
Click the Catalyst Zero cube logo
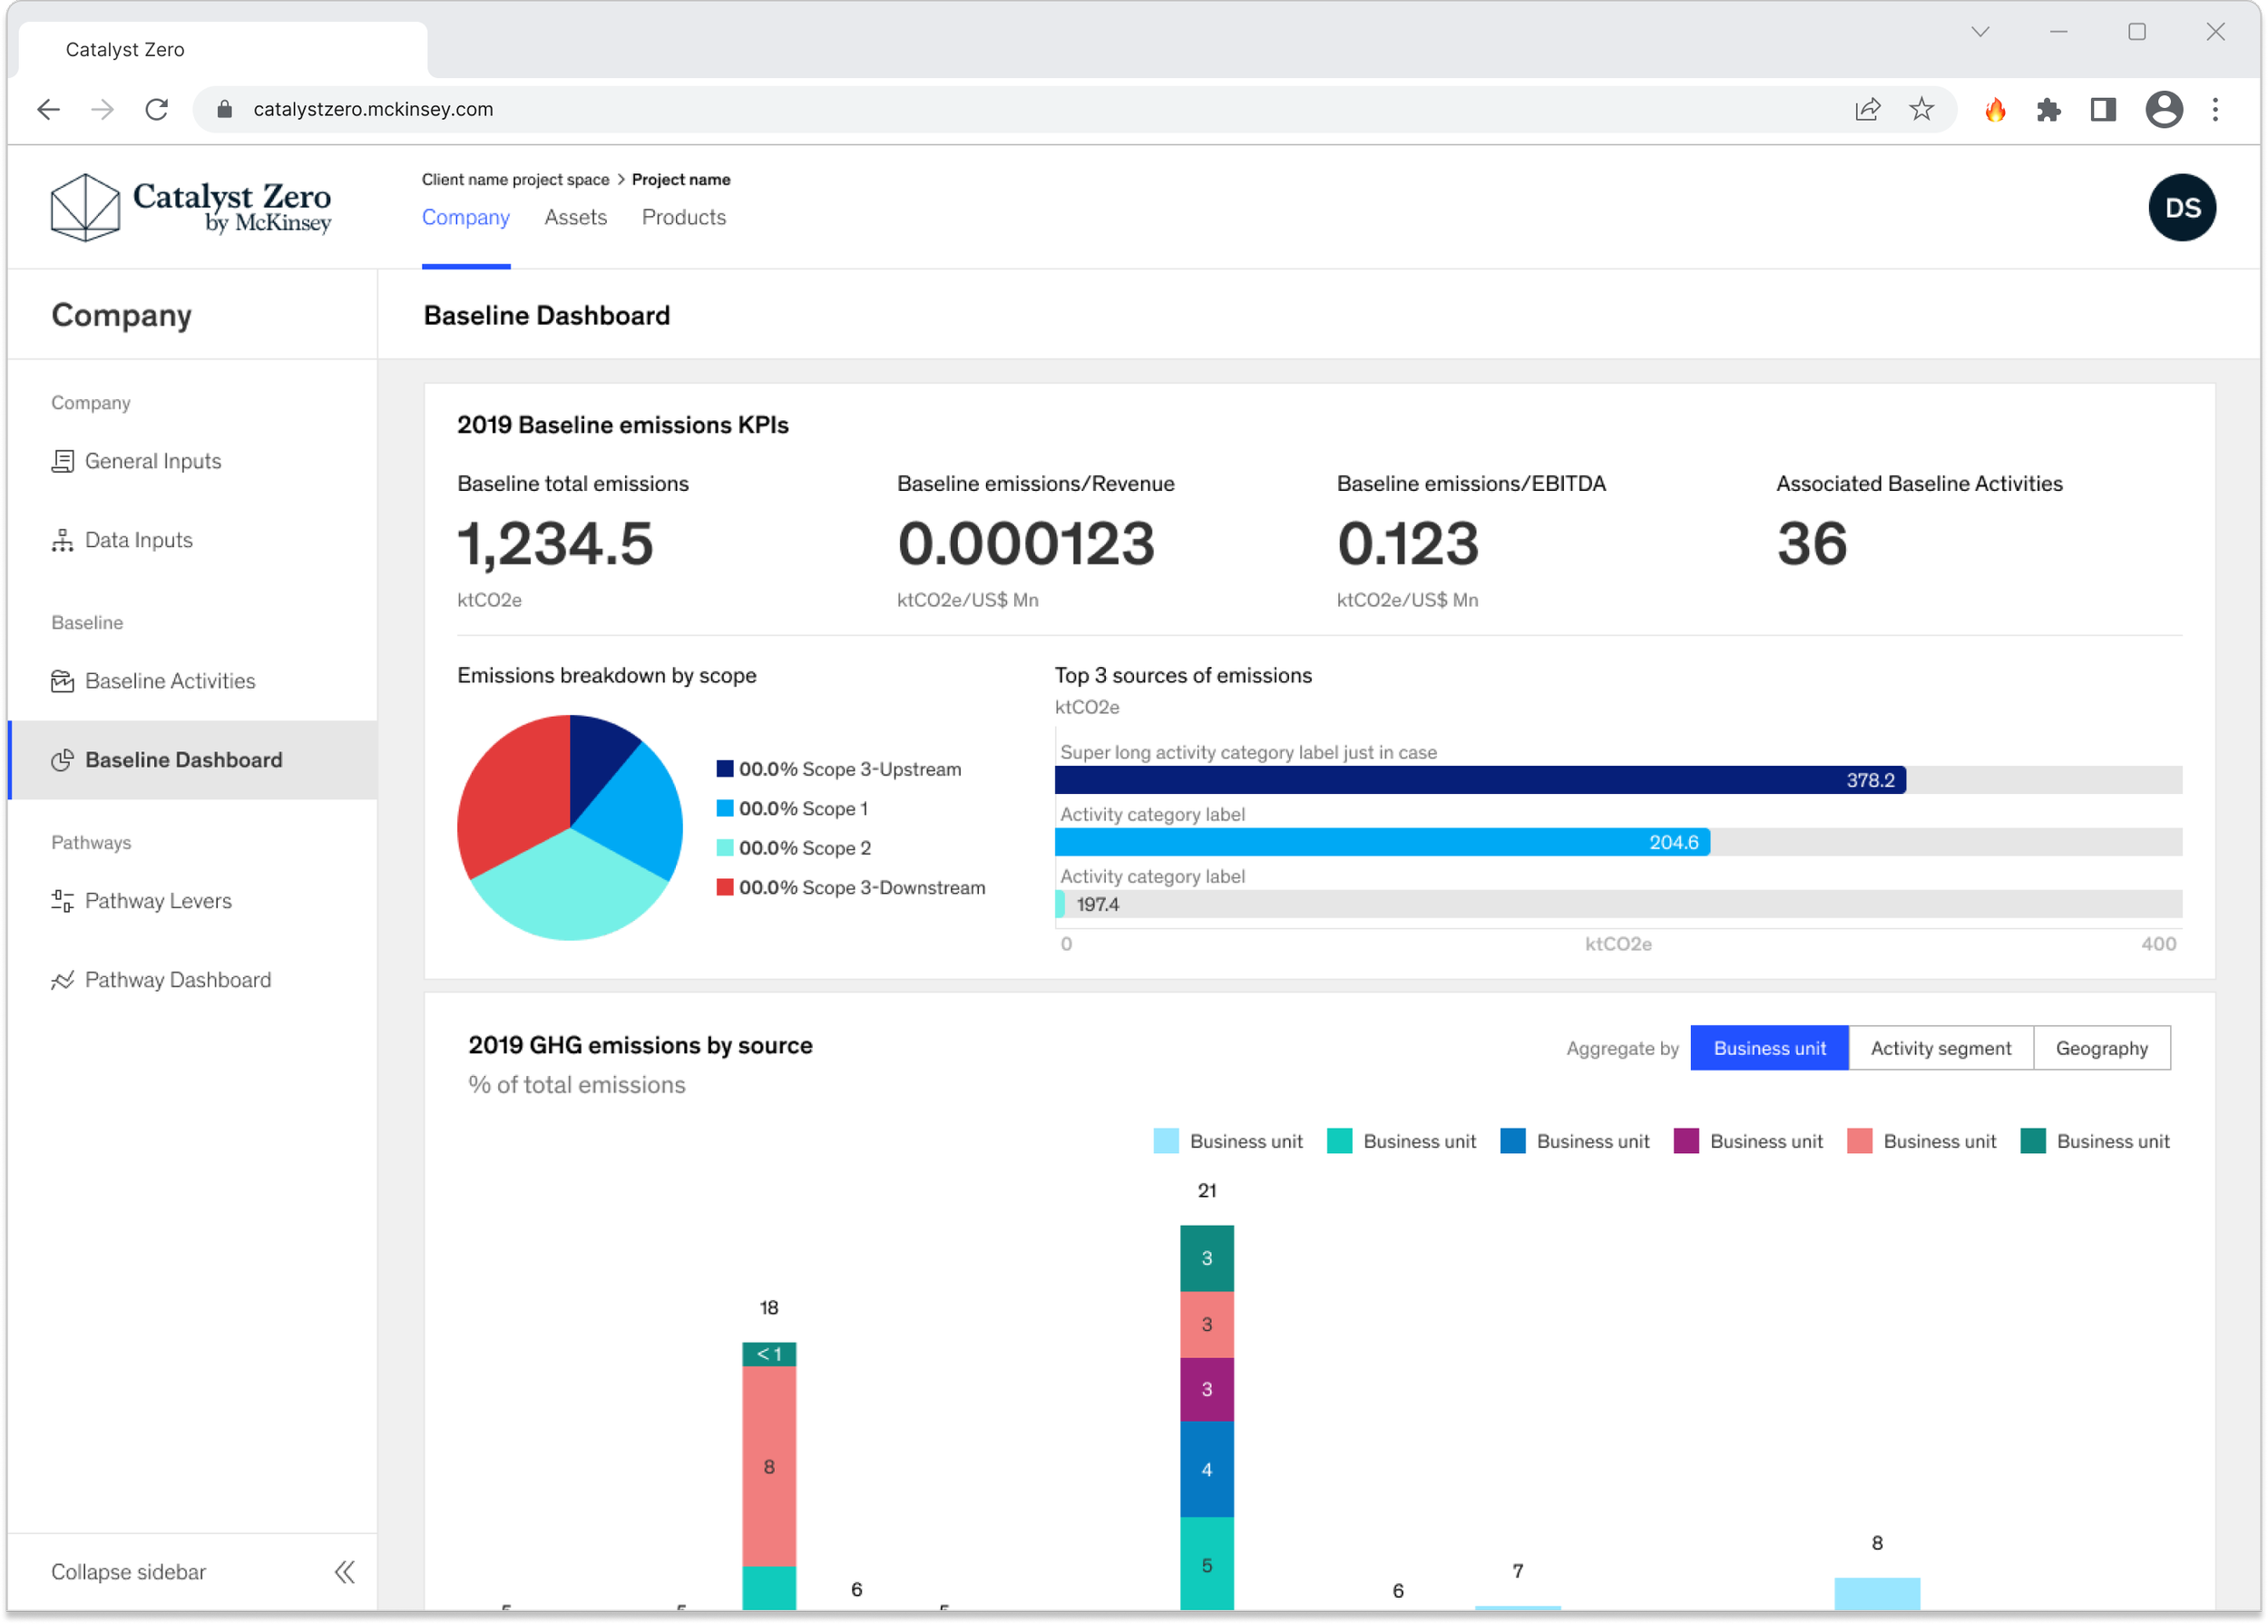(86, 207)
